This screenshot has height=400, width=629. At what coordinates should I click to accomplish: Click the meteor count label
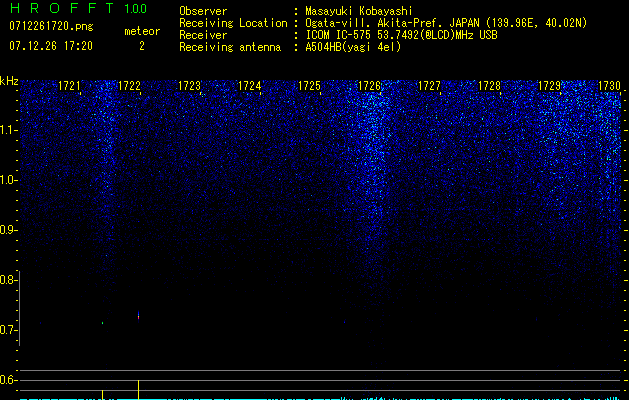(x=142, y=31)
